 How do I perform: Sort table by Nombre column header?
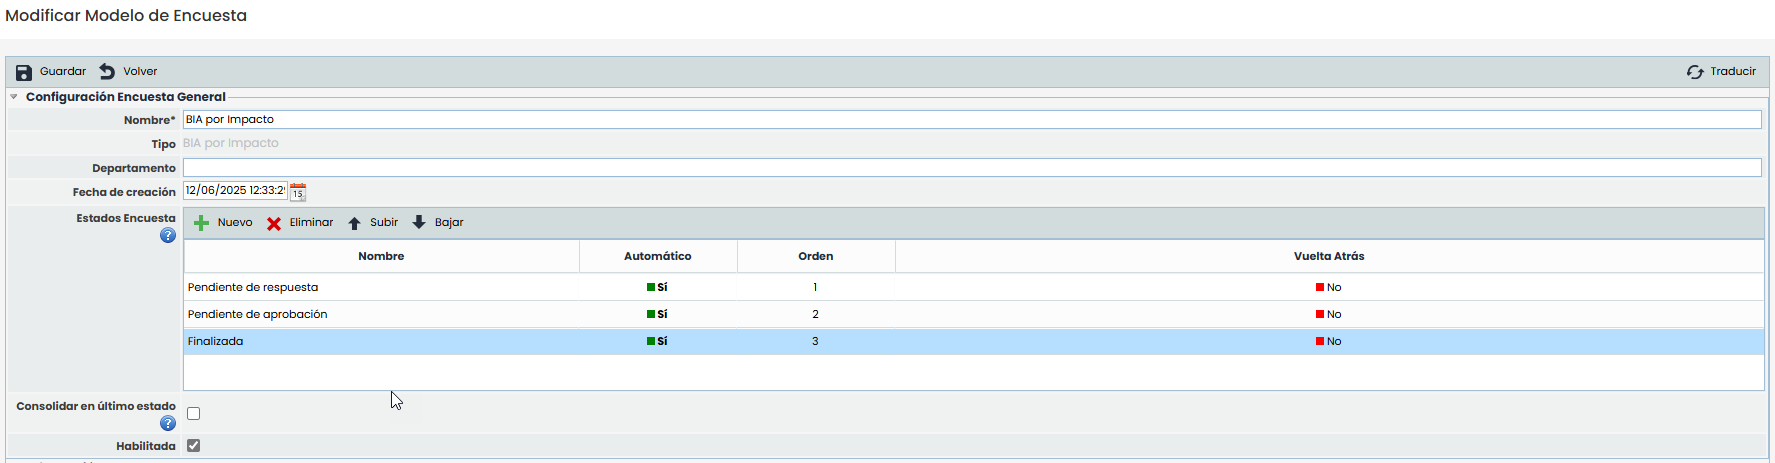click(x=381, y=256)
